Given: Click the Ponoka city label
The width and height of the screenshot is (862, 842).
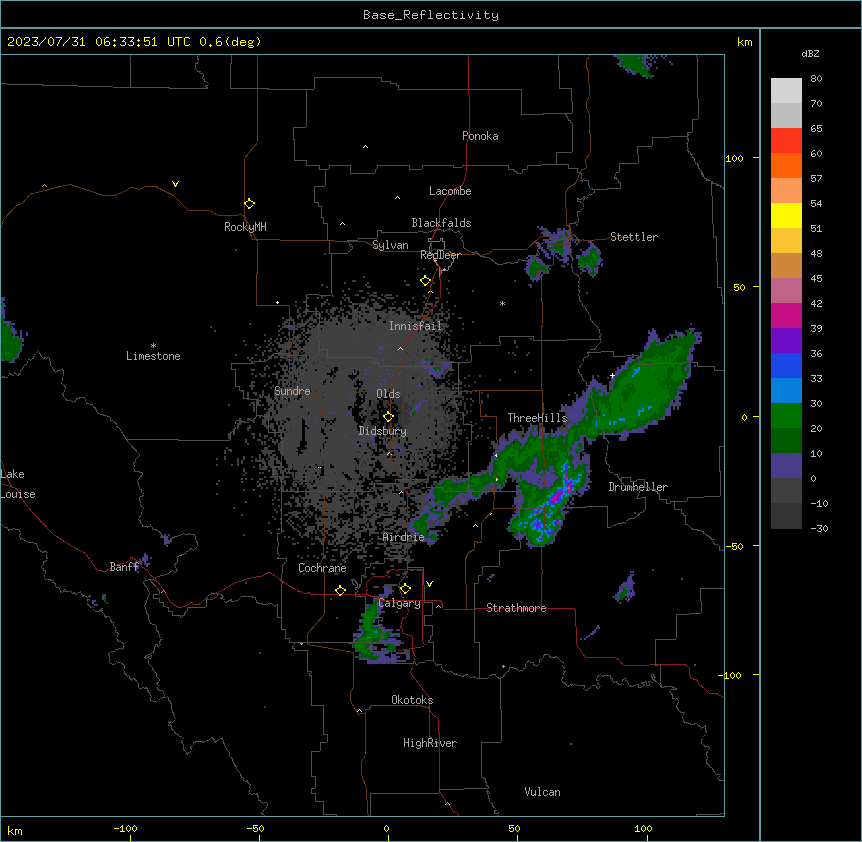Looking at the screenshot, I should 480,136.
